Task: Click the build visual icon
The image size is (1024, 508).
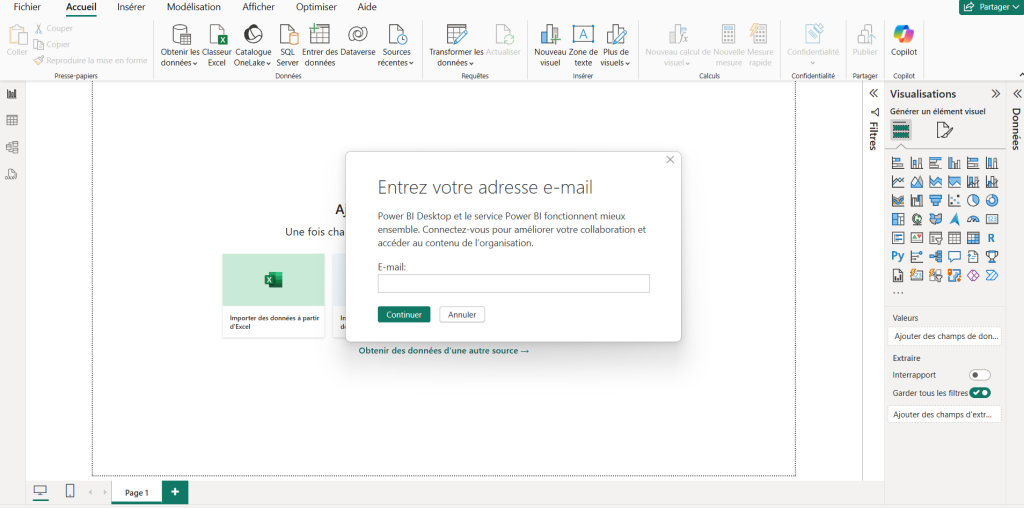Action: pos(901,131)
